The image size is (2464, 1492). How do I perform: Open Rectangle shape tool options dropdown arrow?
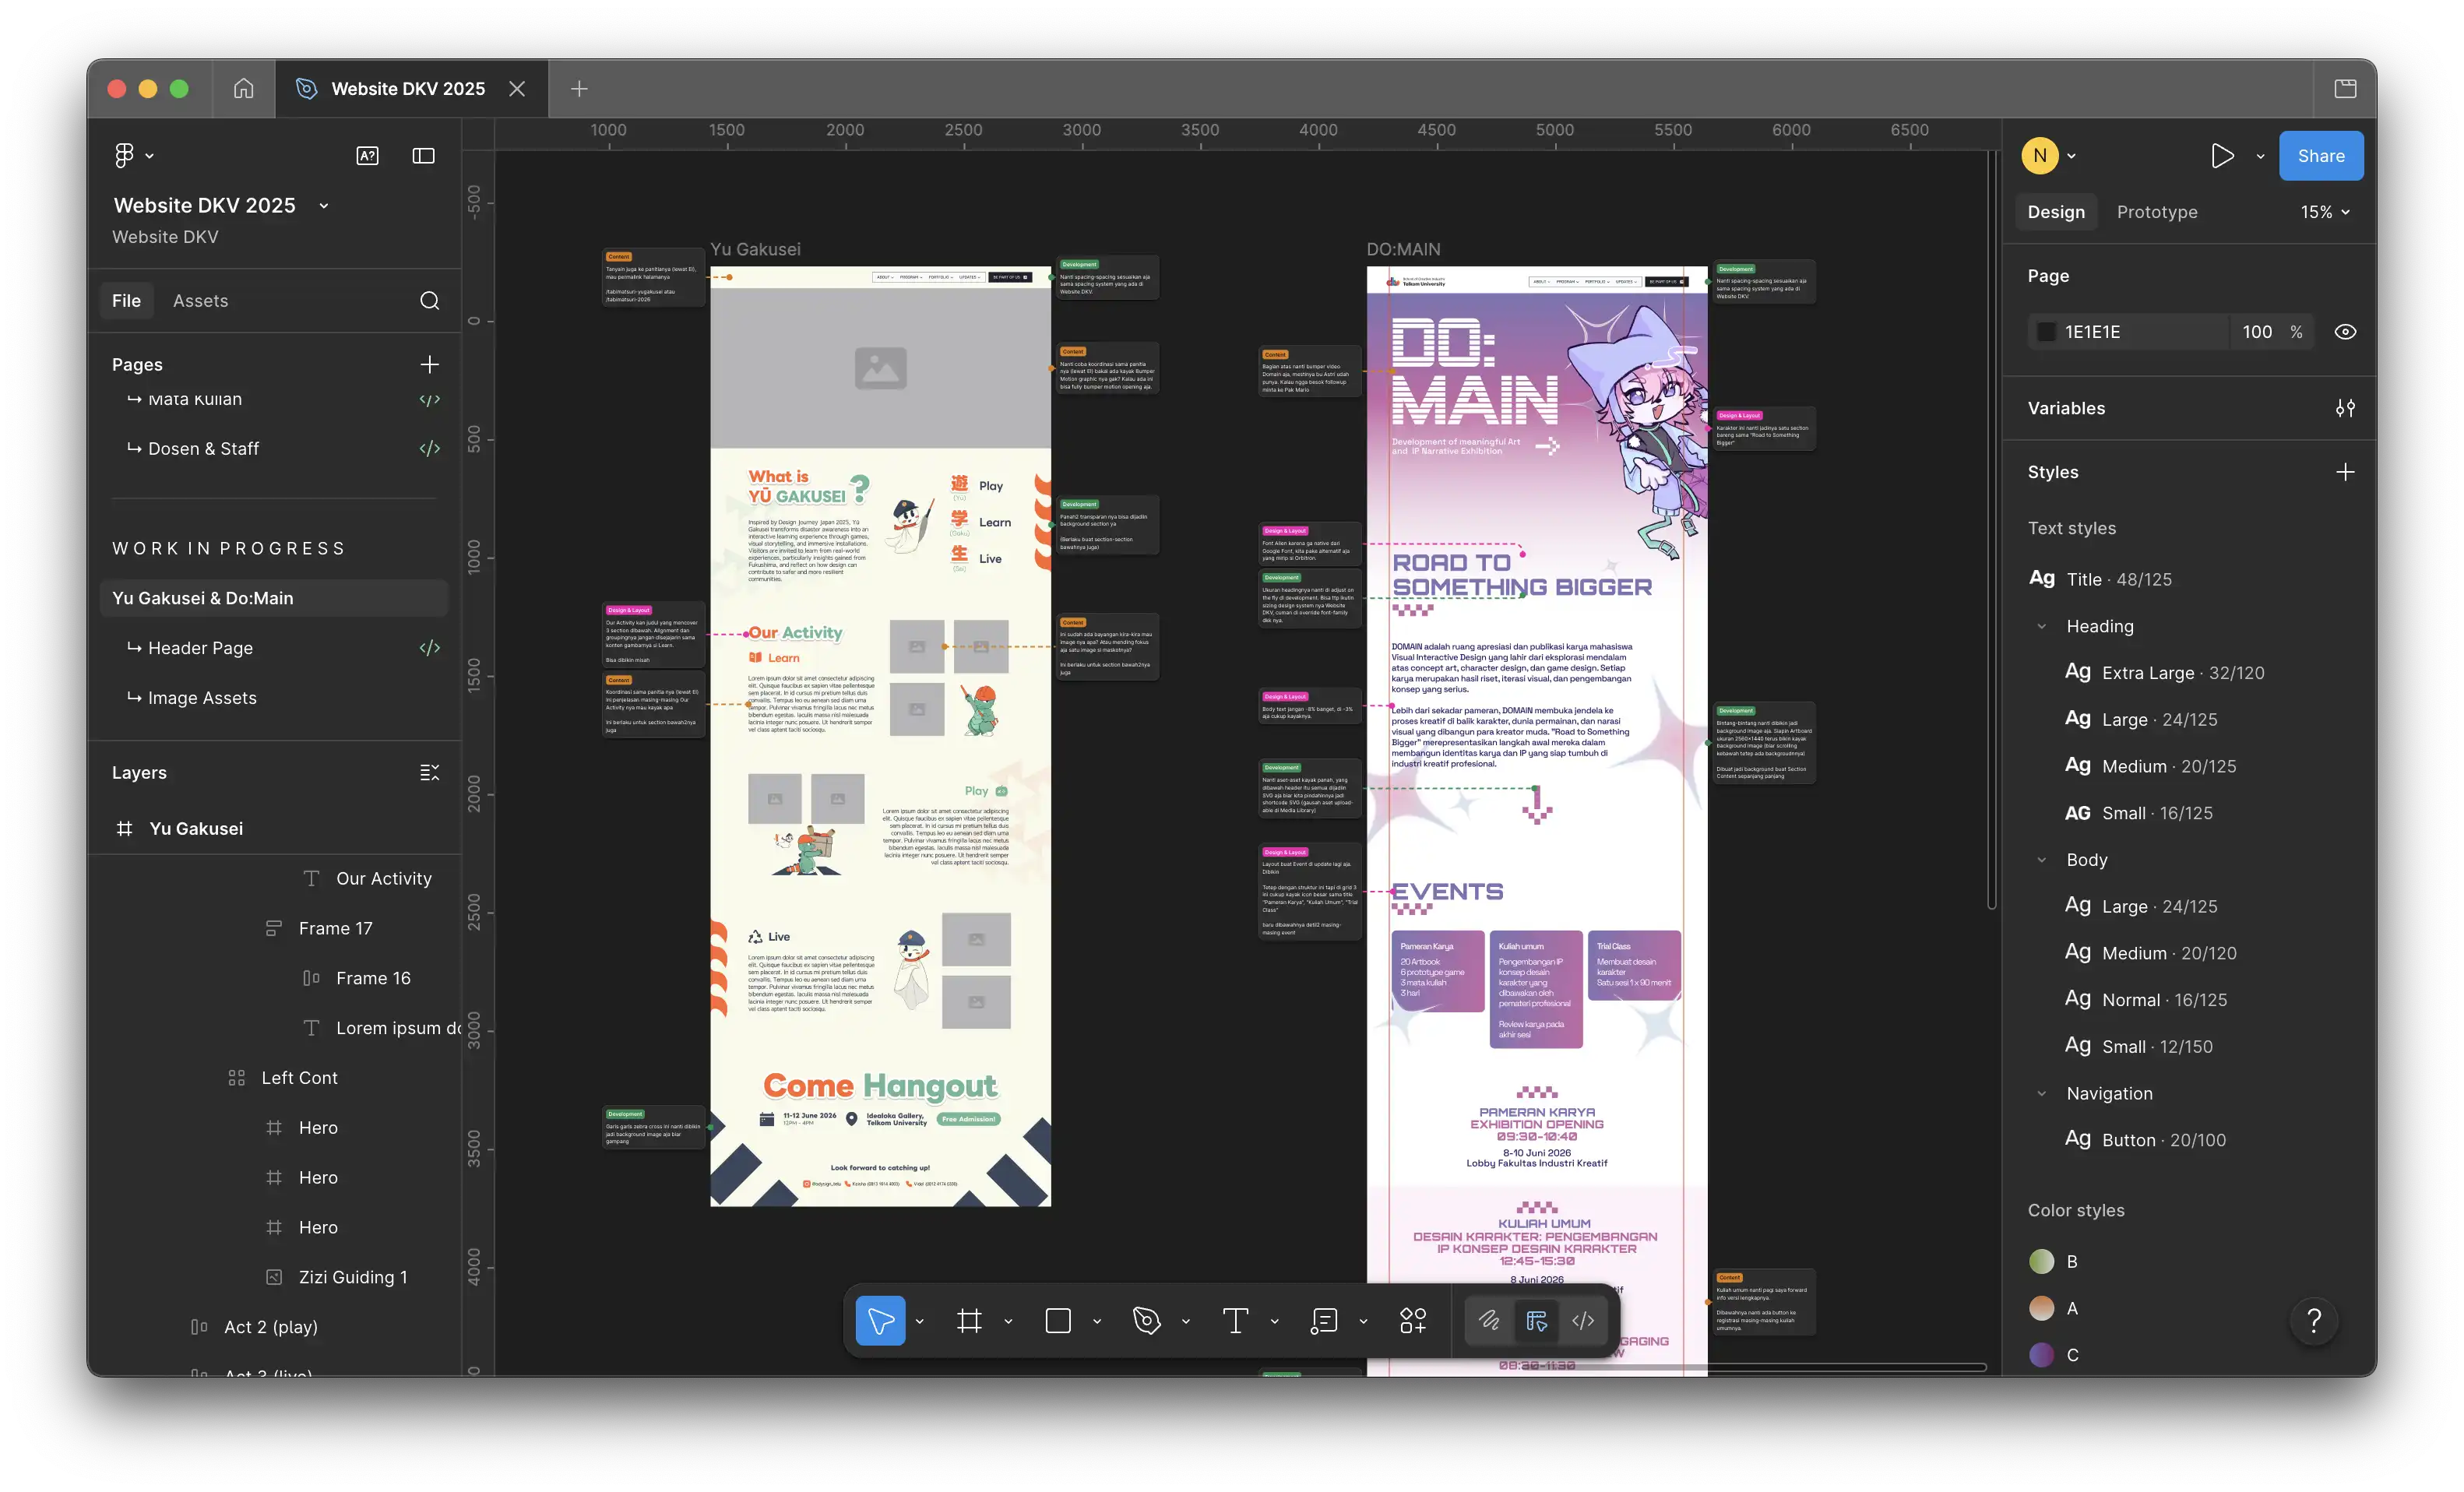click(1097, 1321)
